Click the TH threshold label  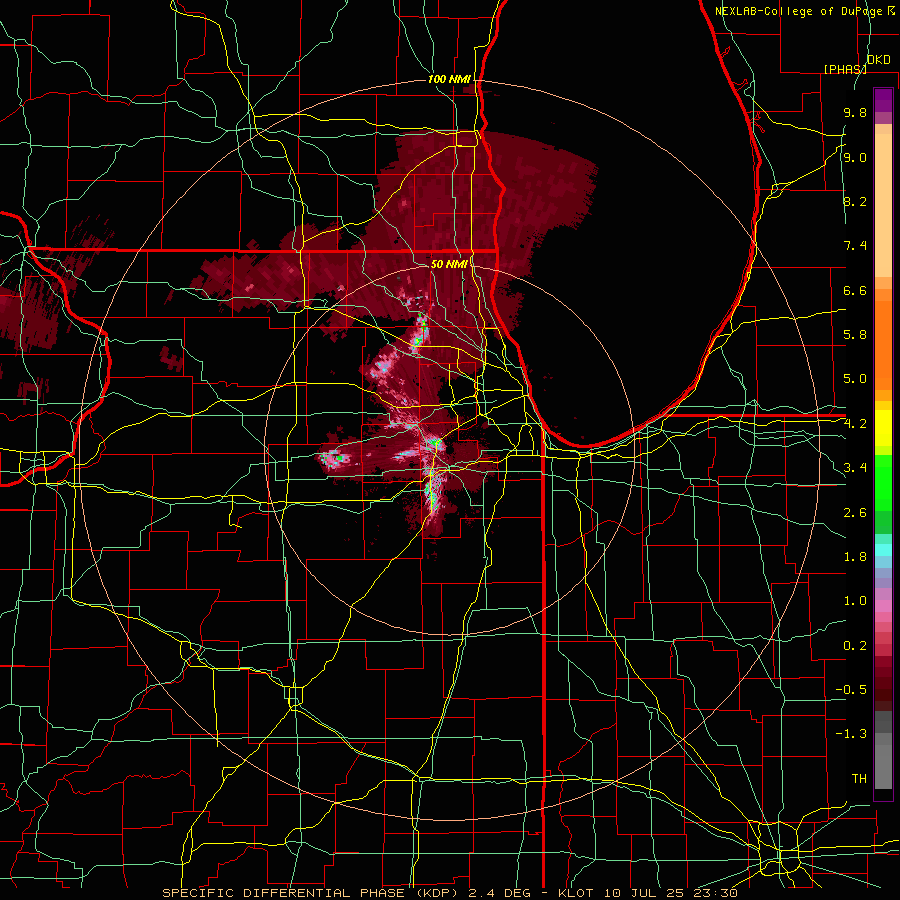pyautogui.click(x=859, y=779)
